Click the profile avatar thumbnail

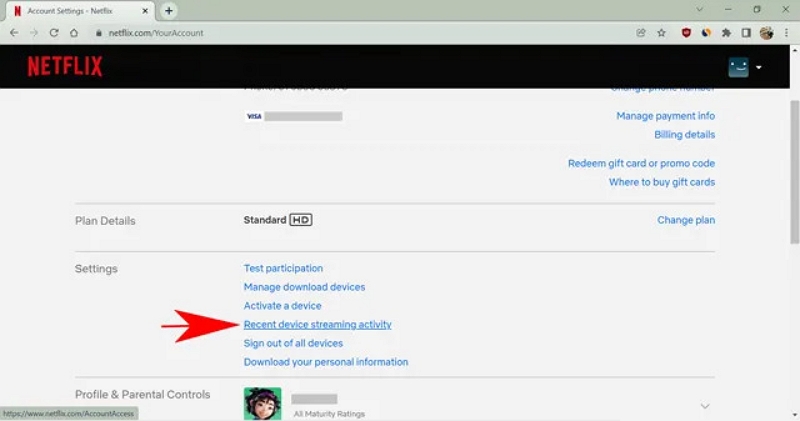pos(262,404)
